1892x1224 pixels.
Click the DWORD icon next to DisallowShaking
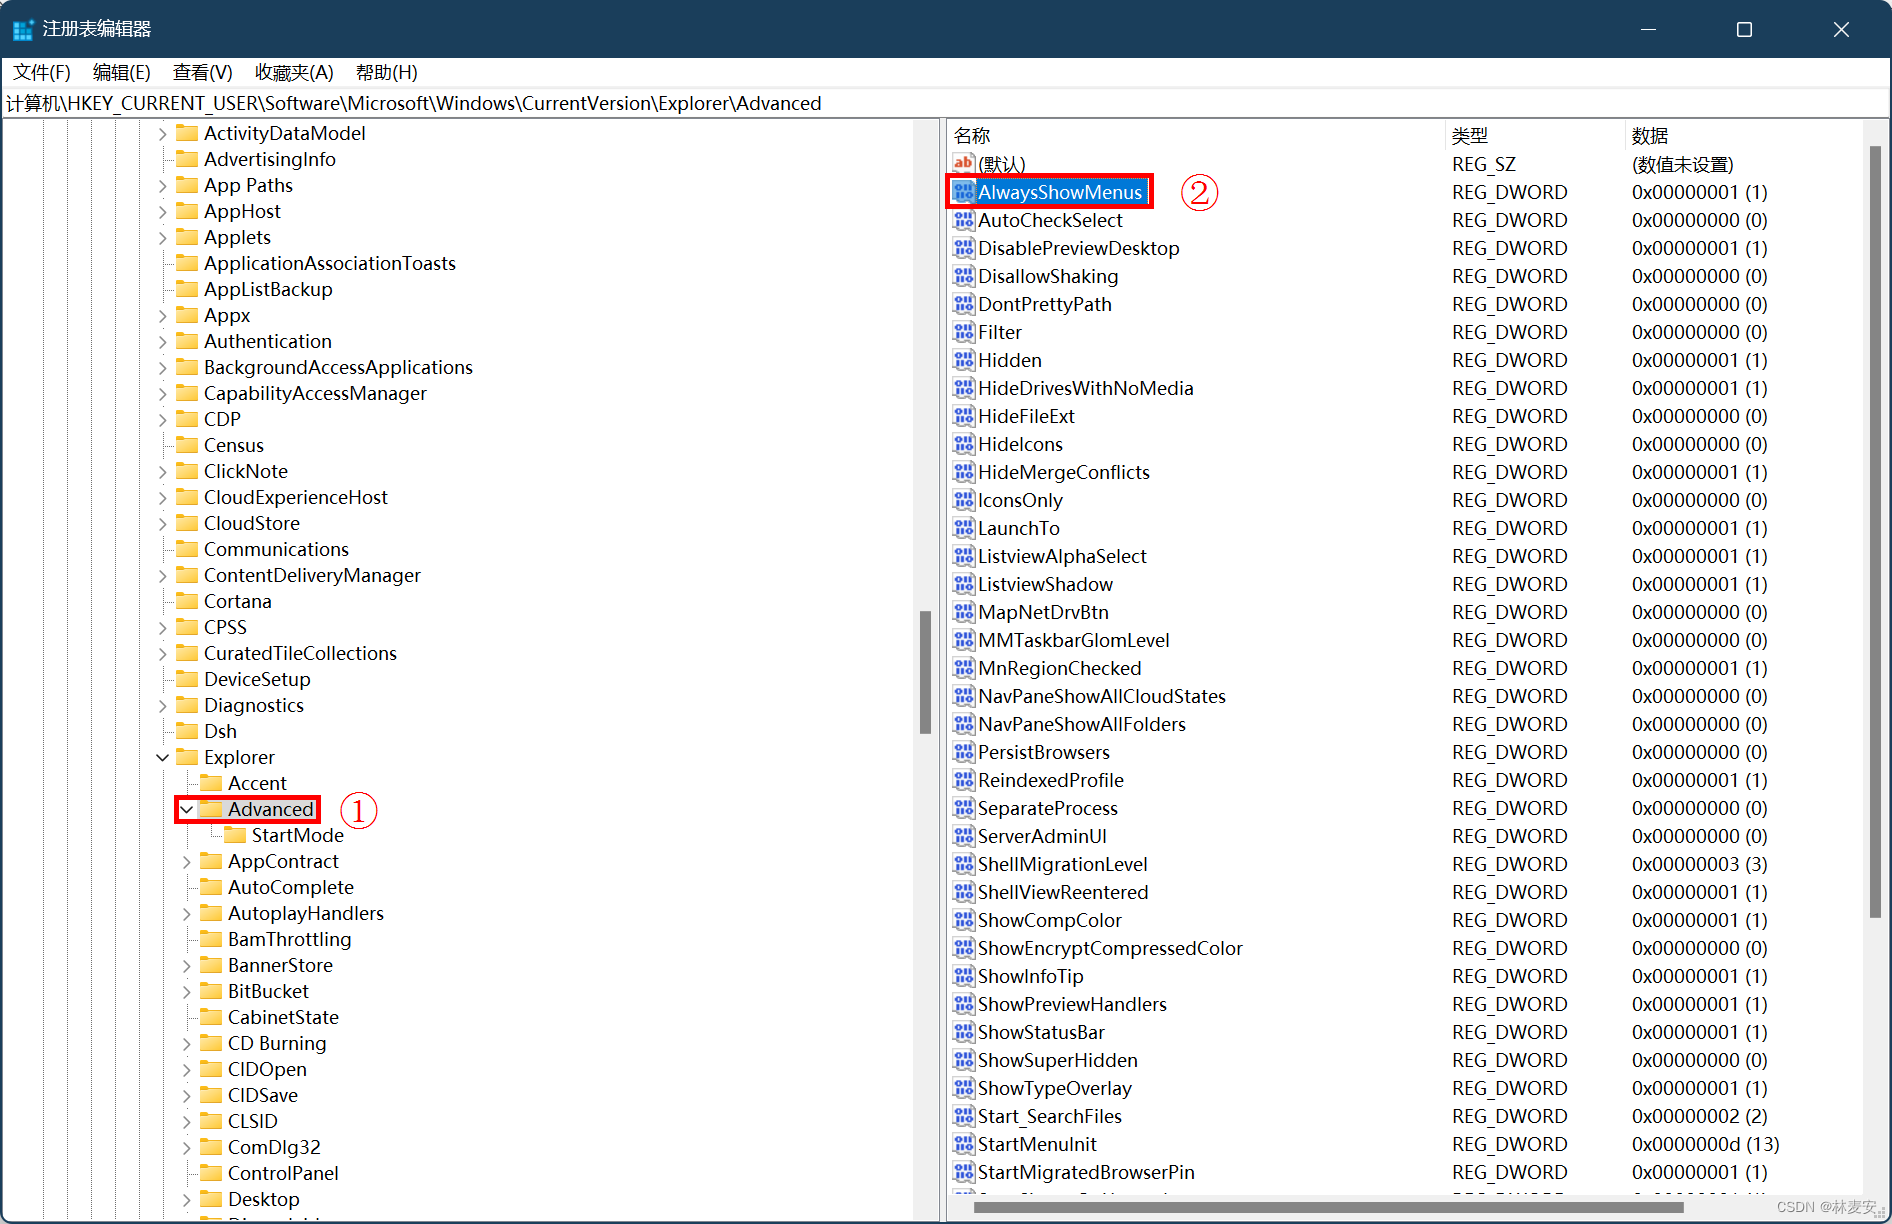(x=963, y=276)
